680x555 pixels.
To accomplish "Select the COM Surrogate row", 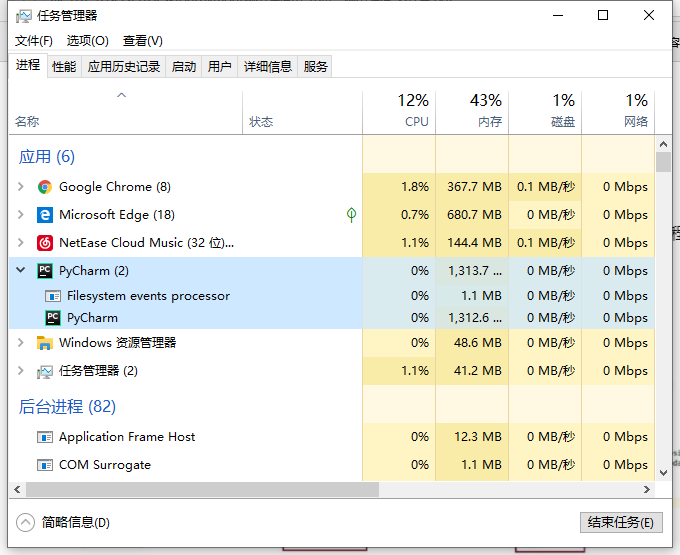I will click(332, 465).
